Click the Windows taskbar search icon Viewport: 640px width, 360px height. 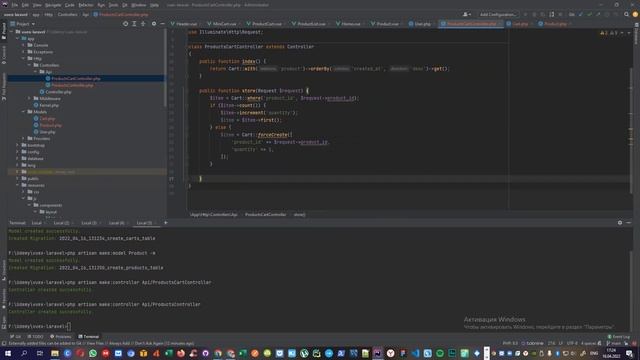(24, 353)
